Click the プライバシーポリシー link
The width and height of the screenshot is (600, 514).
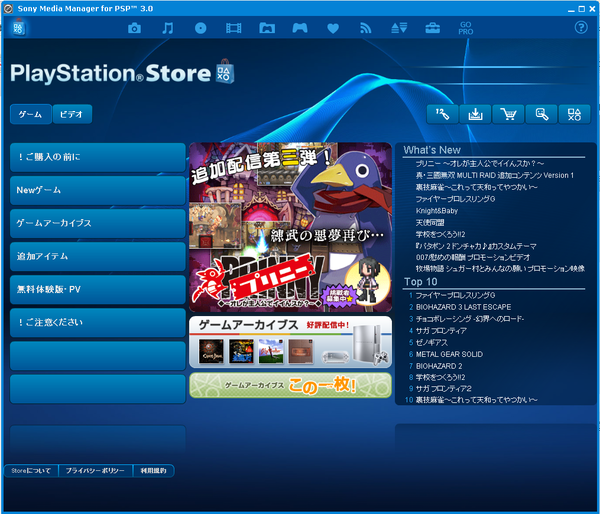pos(95,471)
